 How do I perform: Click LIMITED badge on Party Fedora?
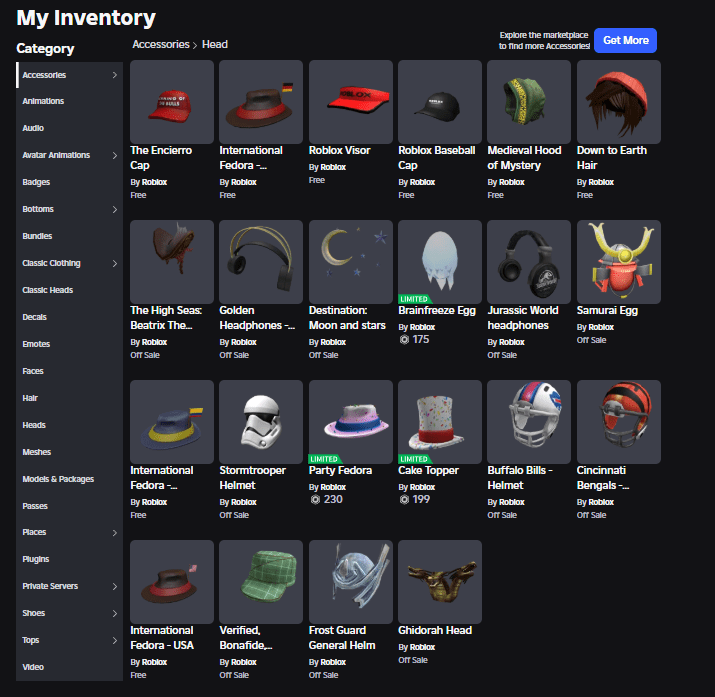(325, 459)
